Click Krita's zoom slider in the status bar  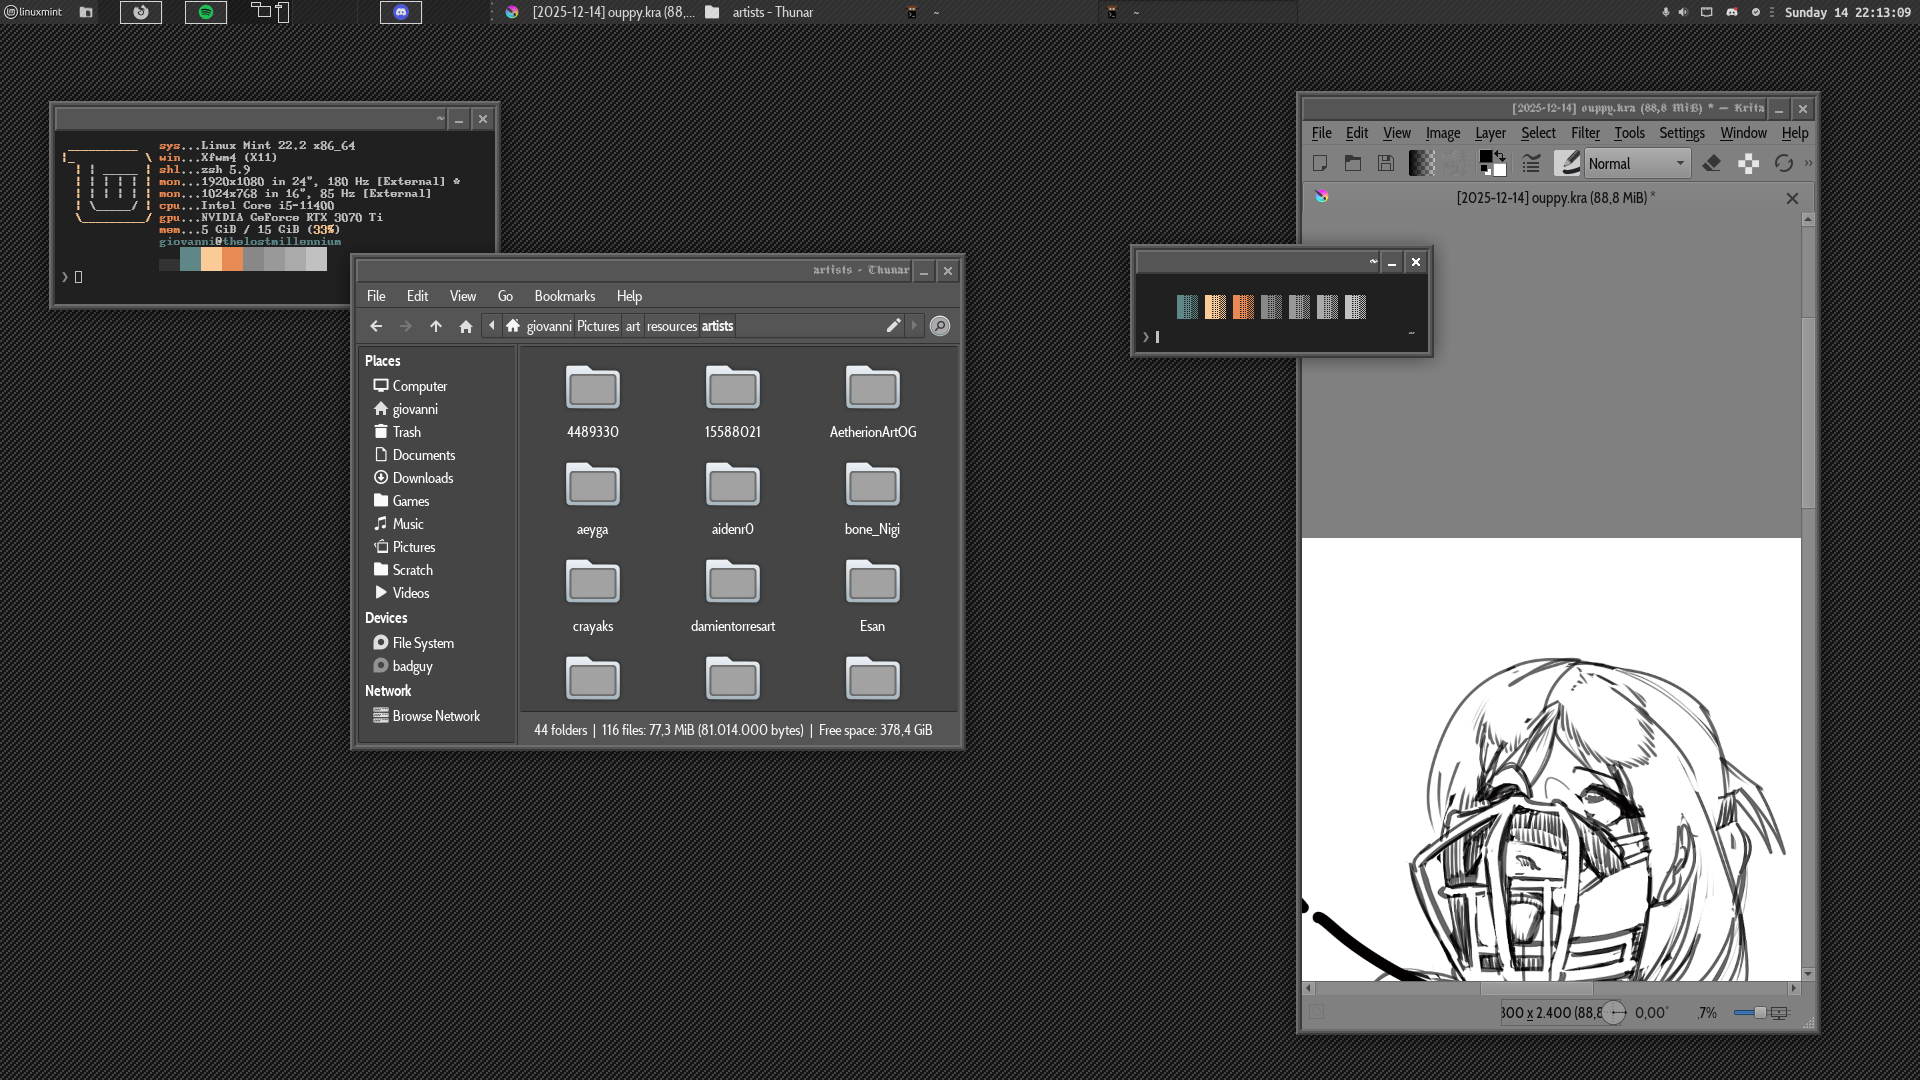(x=1756, y=1012)
